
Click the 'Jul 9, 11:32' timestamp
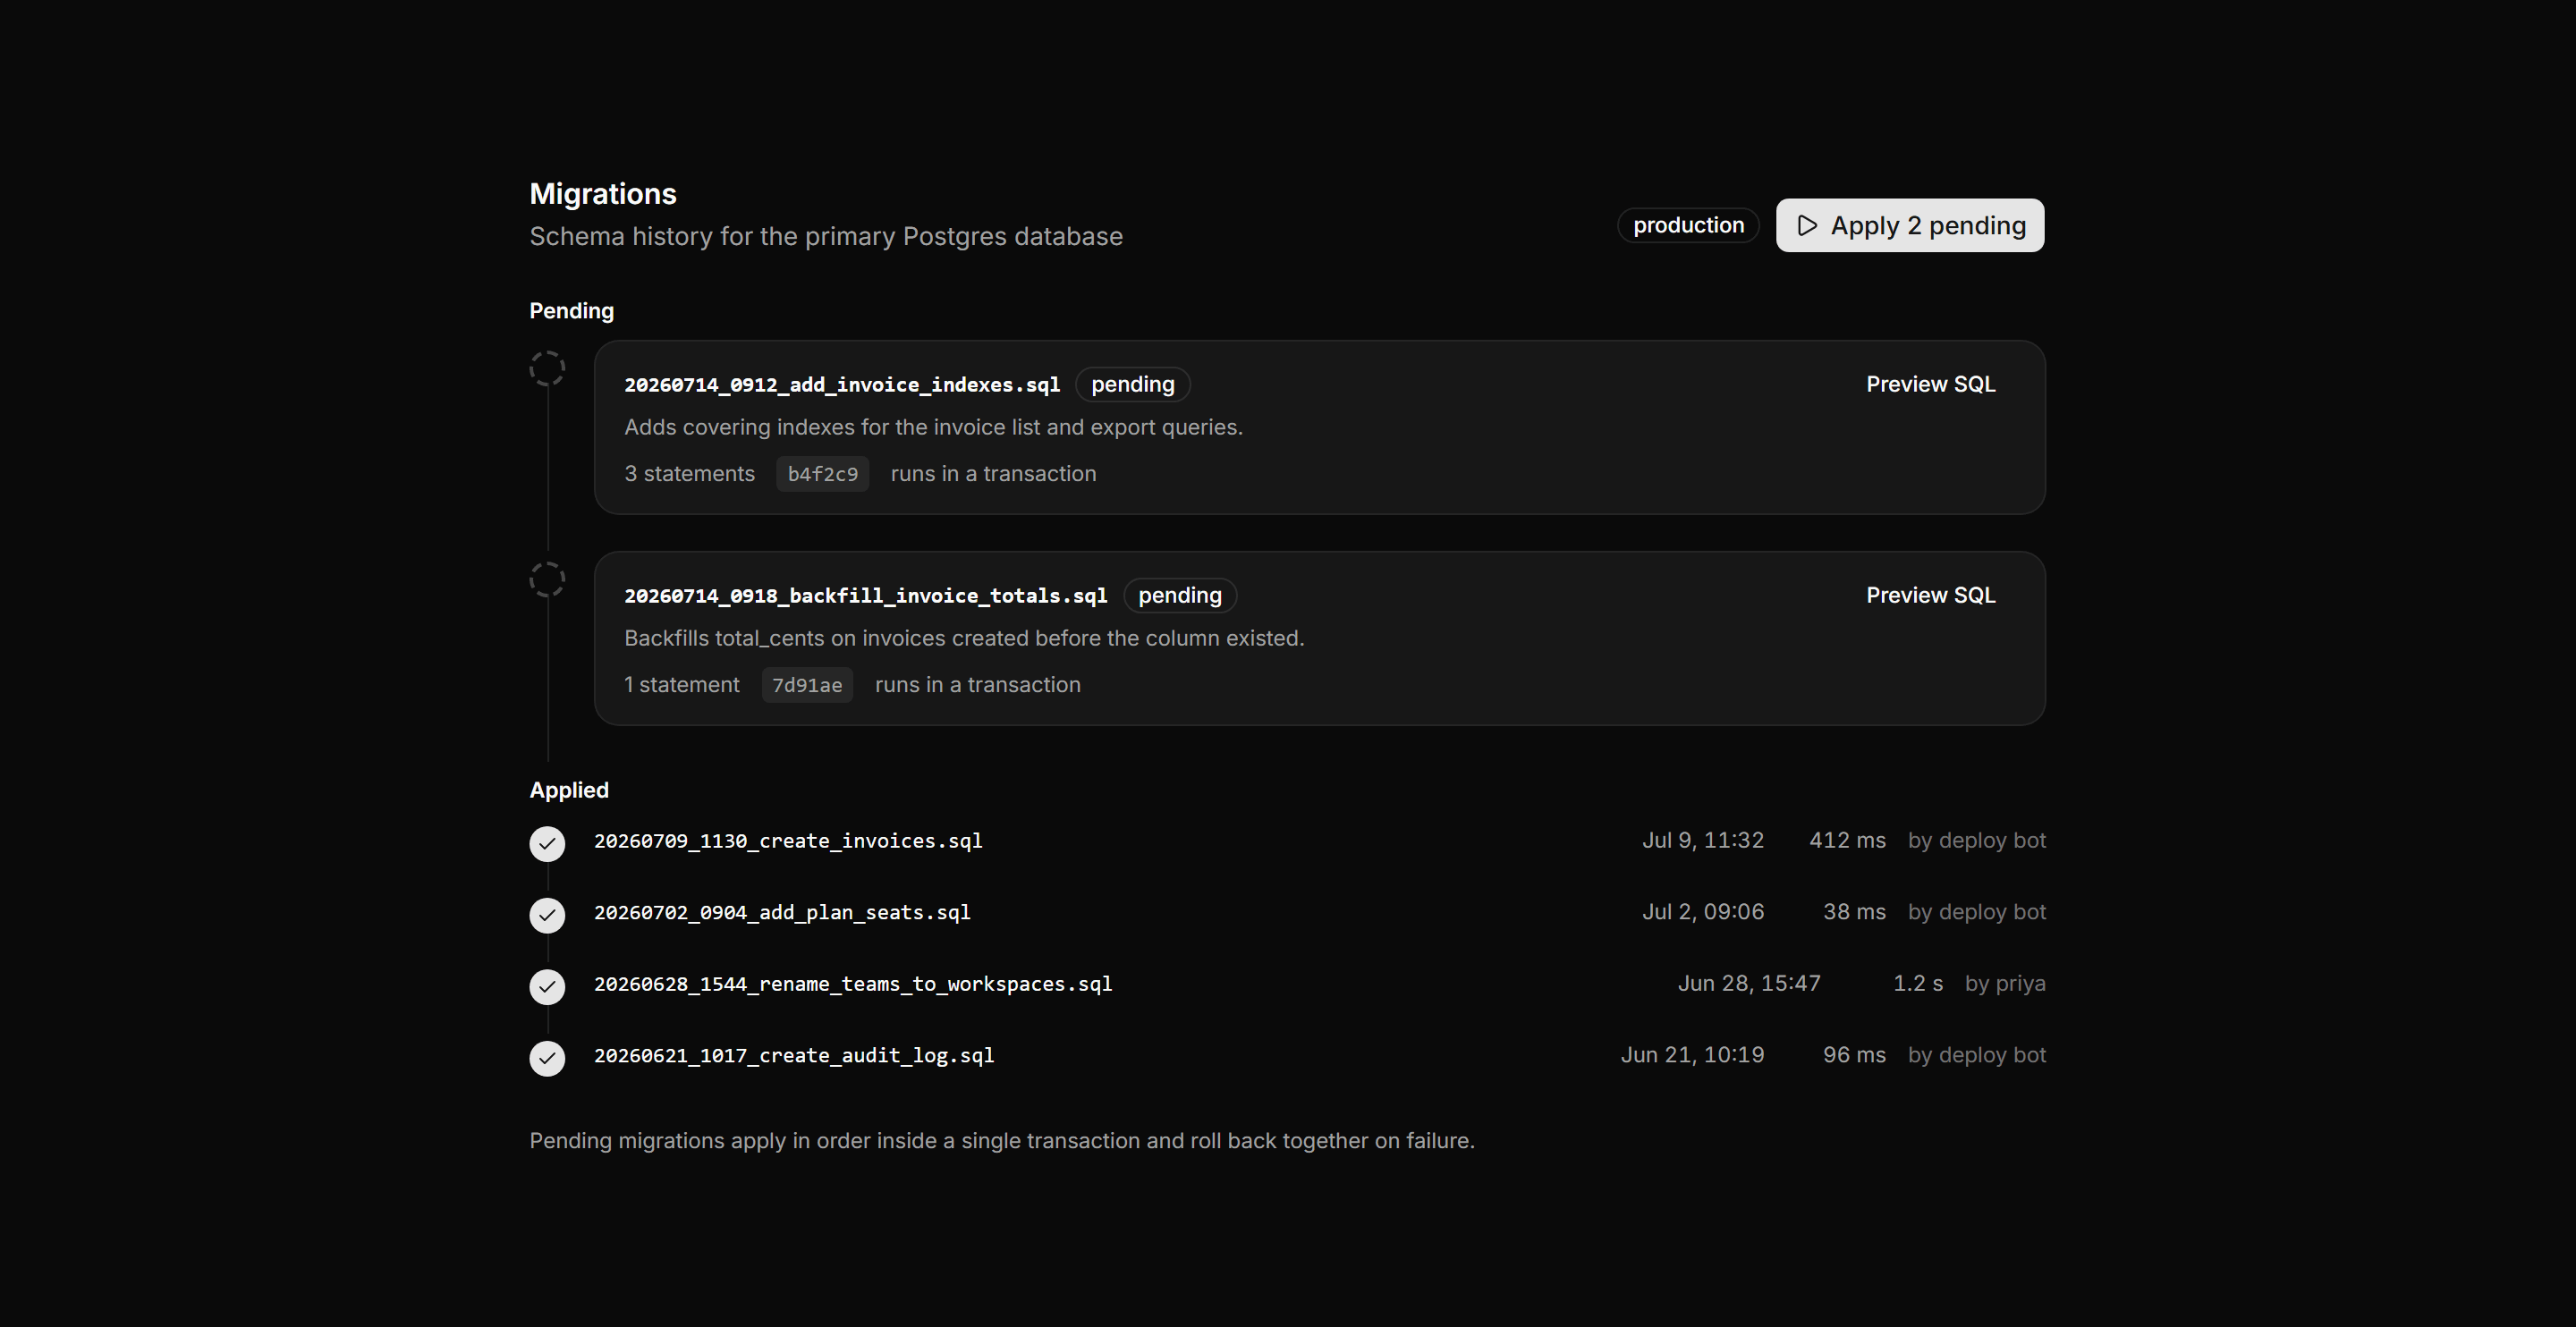[x=1703, y=840]
